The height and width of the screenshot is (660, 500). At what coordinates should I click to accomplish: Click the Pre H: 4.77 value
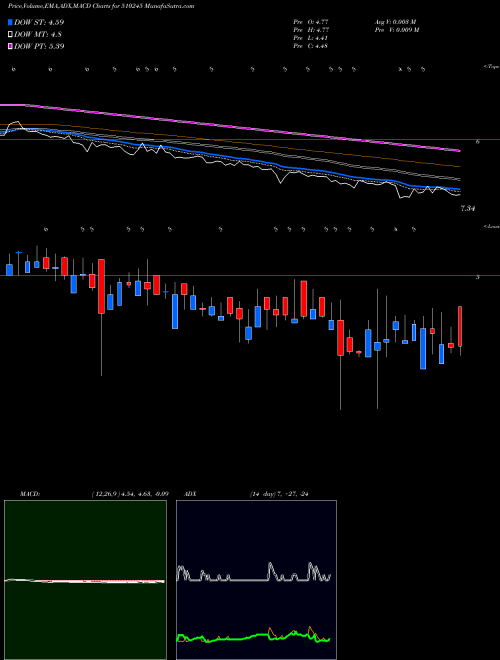pos(311,30)
